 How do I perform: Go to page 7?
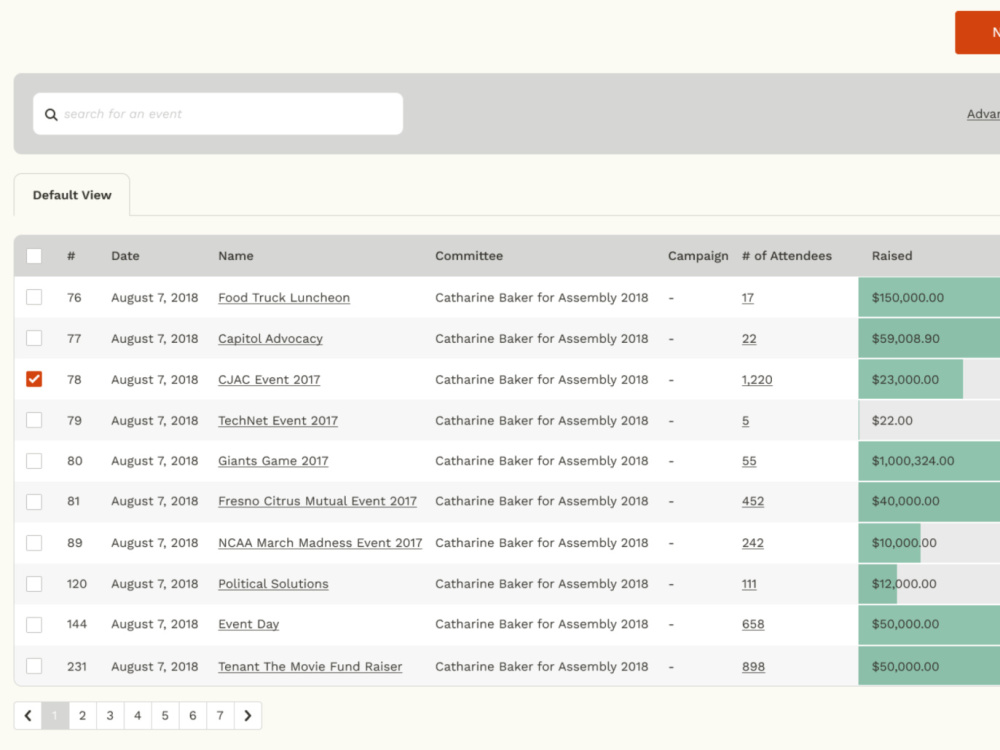click(220, 716)
